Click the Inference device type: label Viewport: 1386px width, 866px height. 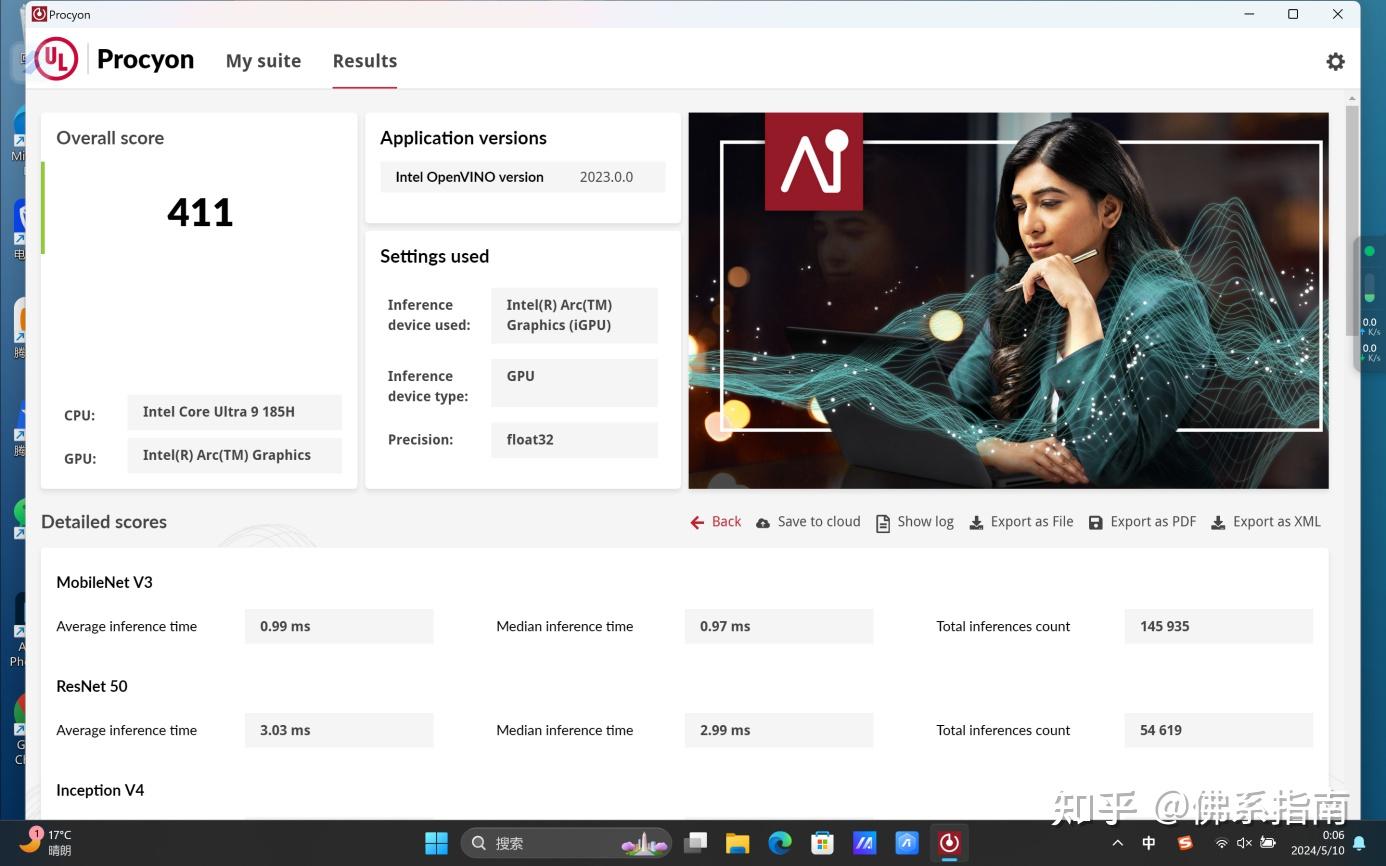(428, 386)
